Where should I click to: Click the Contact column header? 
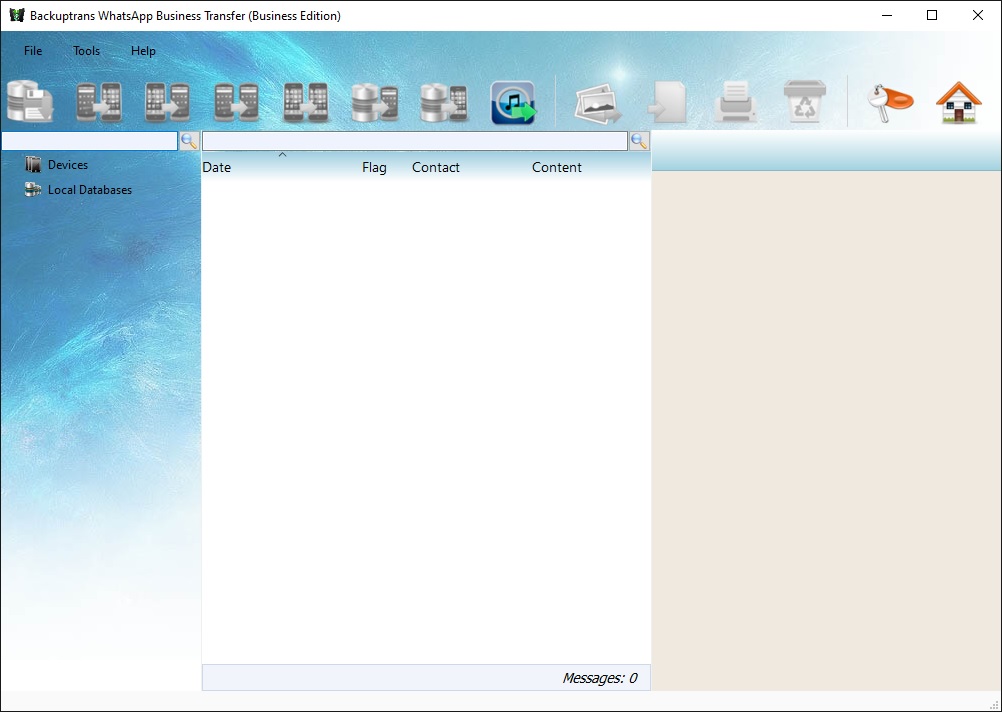pos(436,167)
